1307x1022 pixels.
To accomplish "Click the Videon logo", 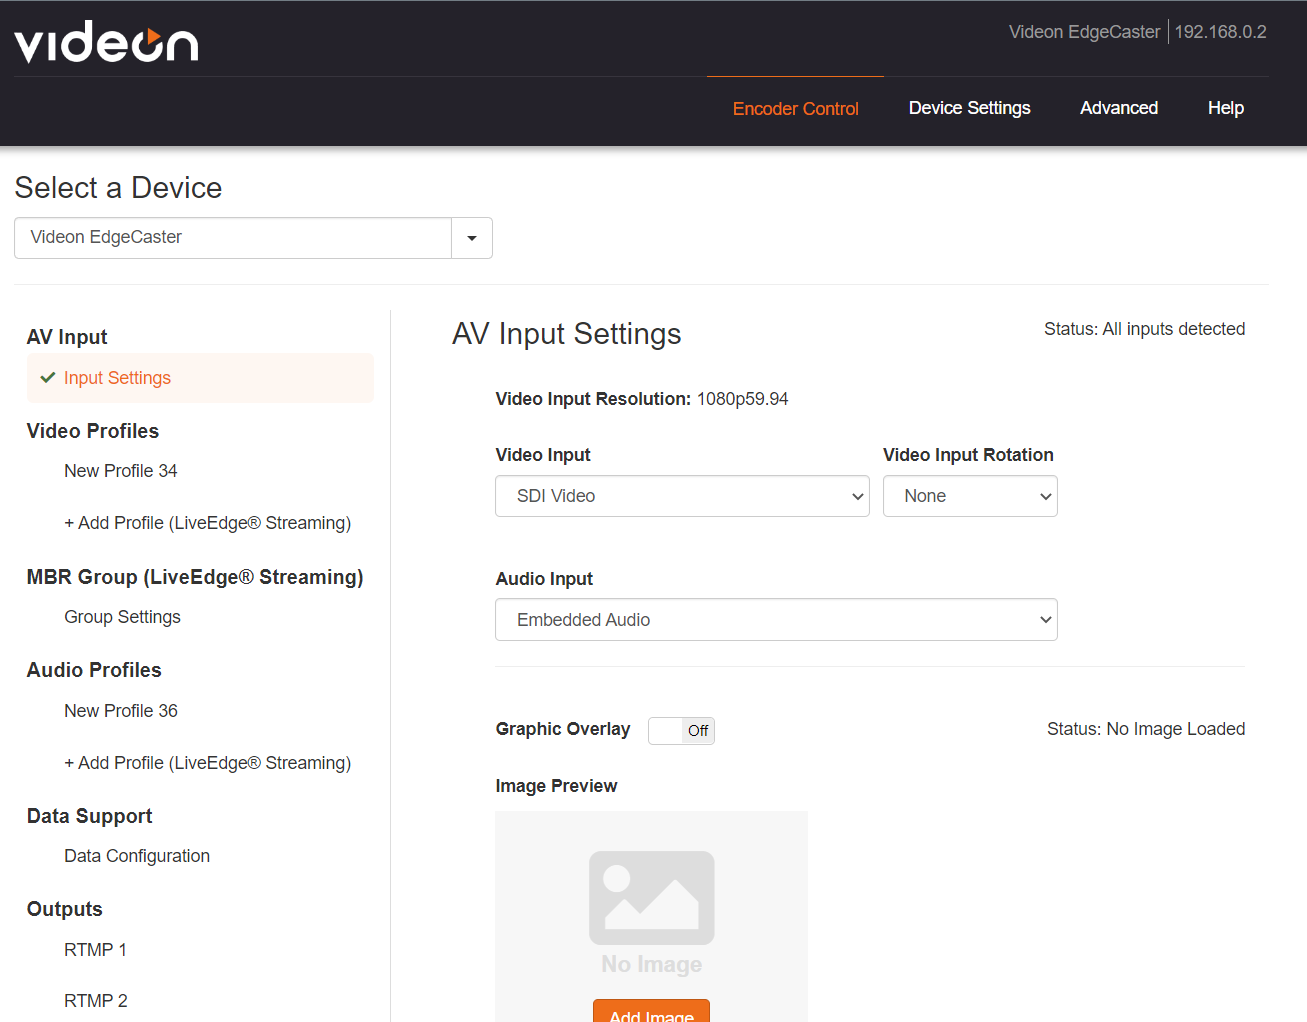I will coord(106,42).
